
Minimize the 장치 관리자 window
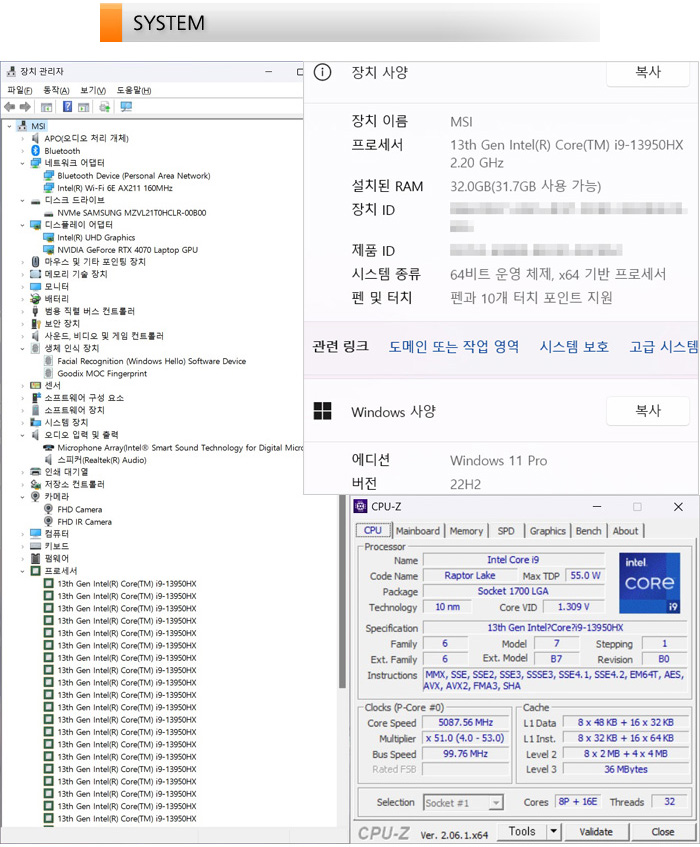268,71
